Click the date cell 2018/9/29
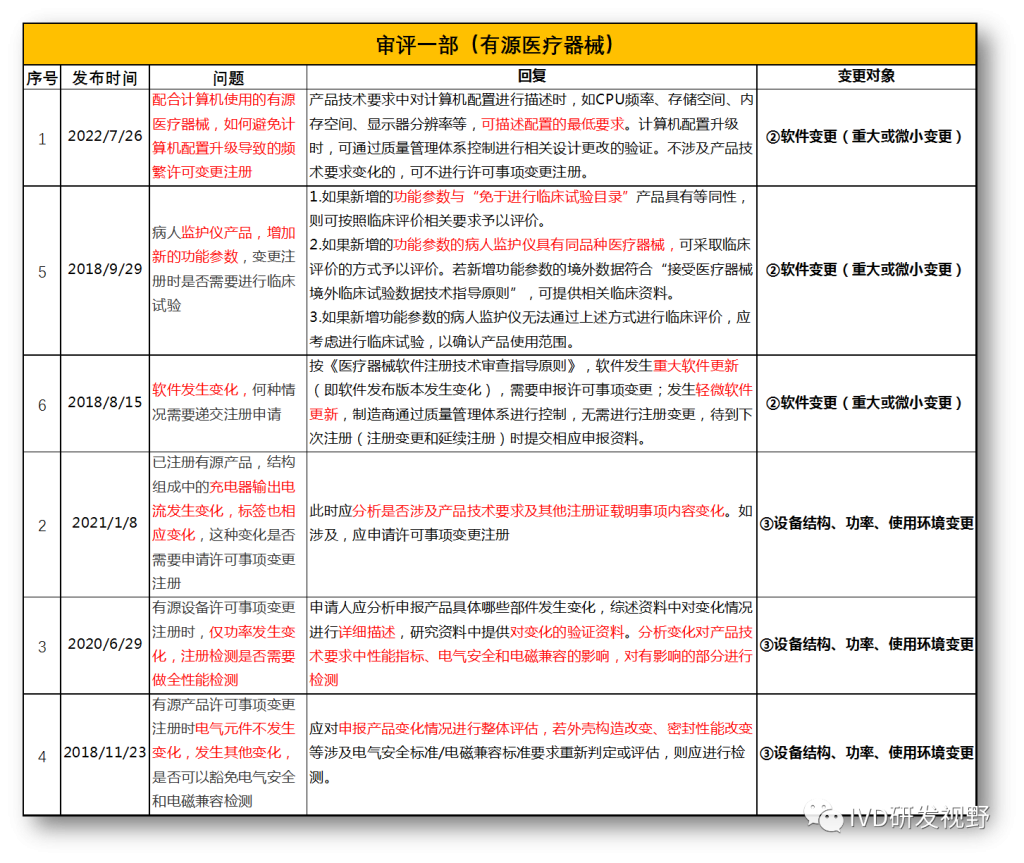This screenshot has width=1024, height=863. [105, 270]
